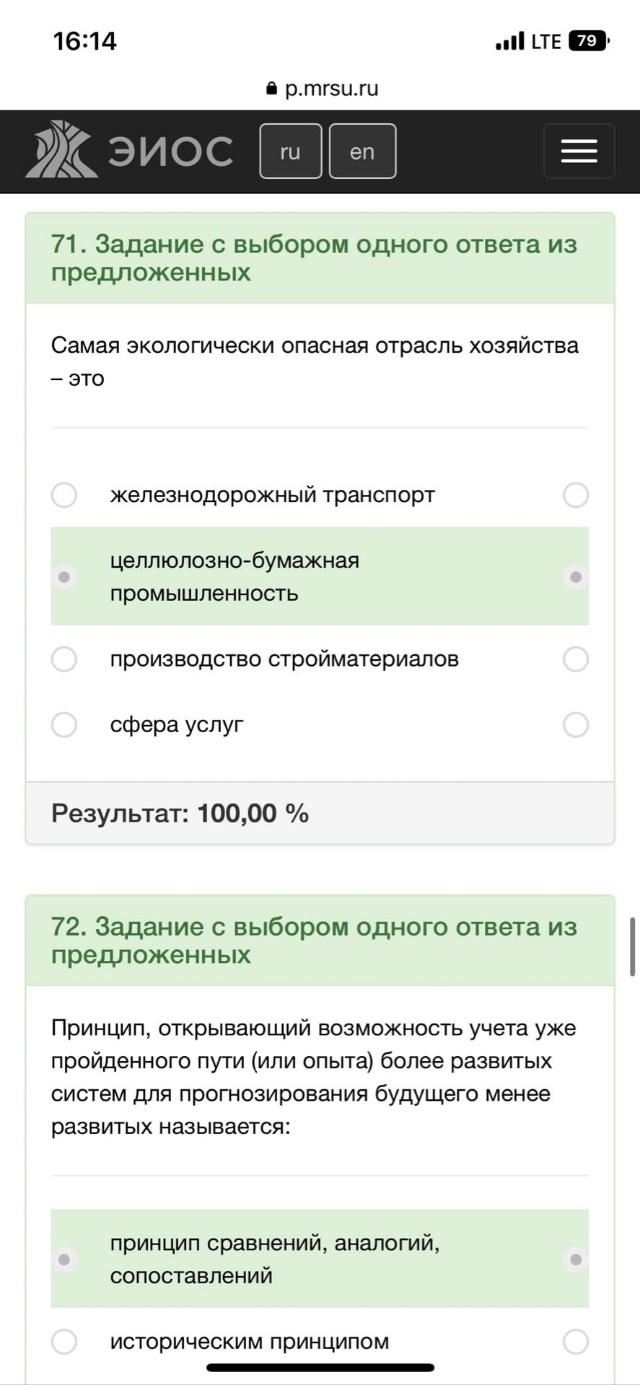Tap the 16:14 clock in status bar
This screenshot has width=640, height=1385.
coord(85,41)
